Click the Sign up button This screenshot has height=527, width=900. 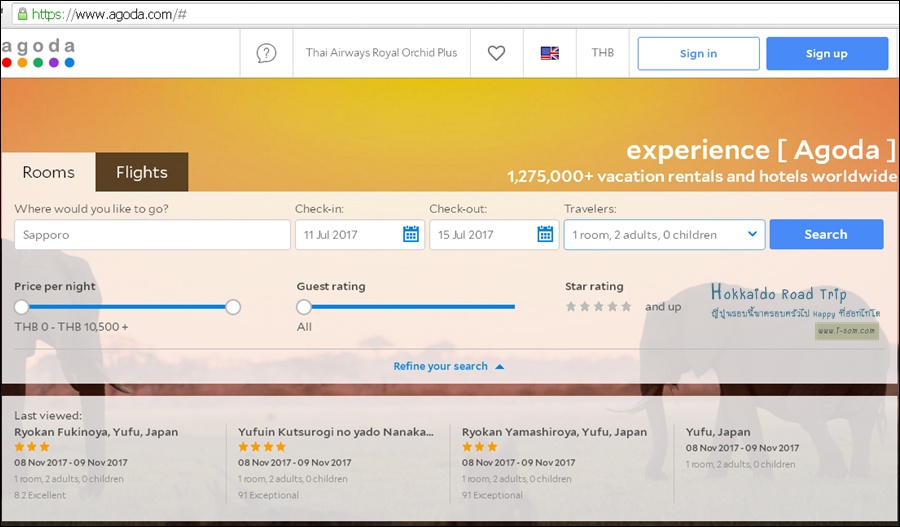(827, 53)
